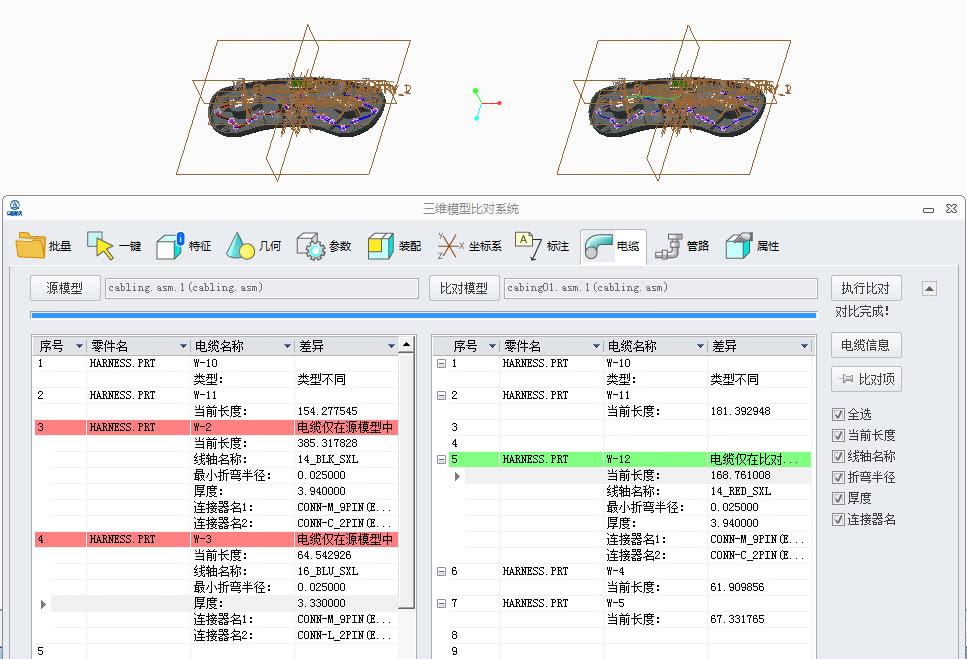The height and width of the screenshot is (659, 967).
Task: Enable the 全选 (select all) checkbox
Action: click(837, 415)
